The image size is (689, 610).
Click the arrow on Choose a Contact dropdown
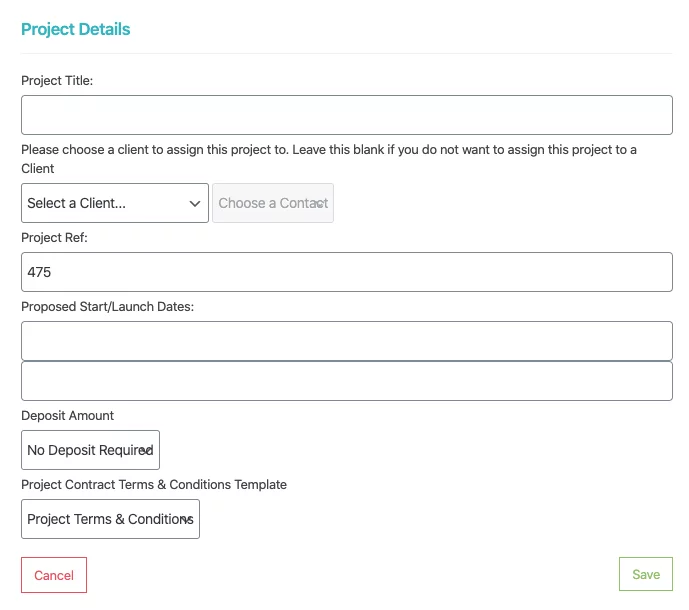click(x=320, y=203)
